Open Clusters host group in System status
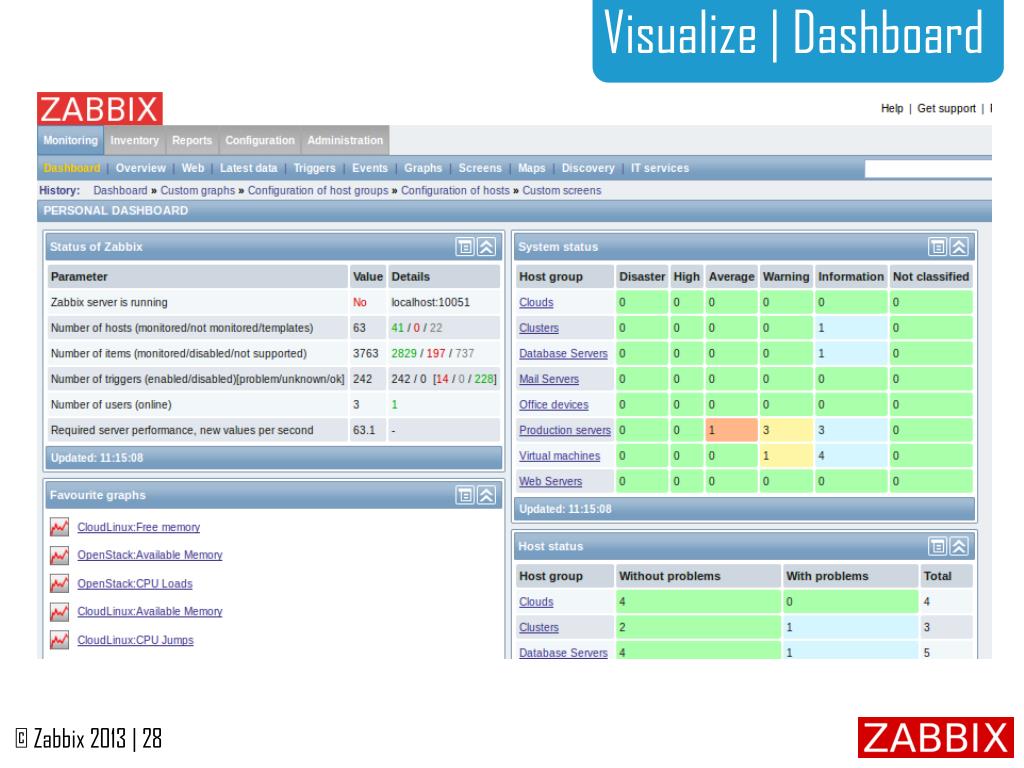 (x=539, y=328)
